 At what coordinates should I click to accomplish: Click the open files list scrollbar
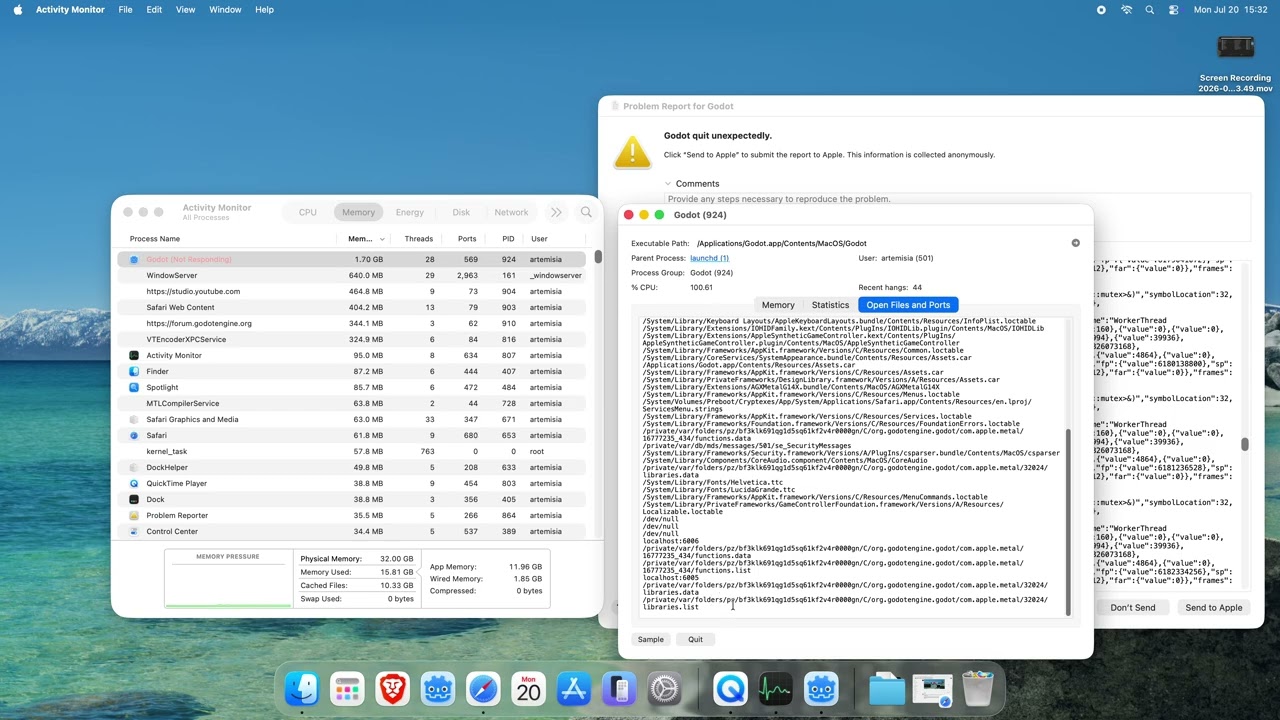tap(1068, 522)
